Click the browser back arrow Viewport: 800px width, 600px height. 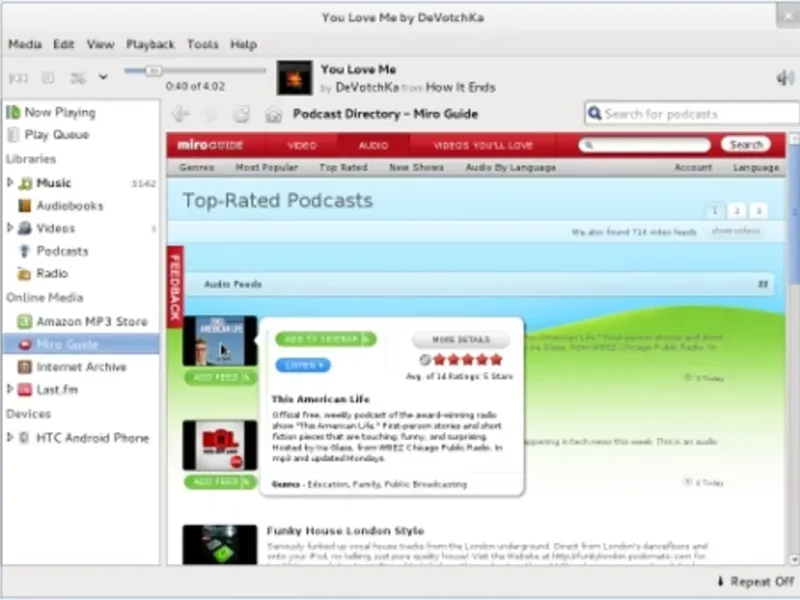coord(180,114)
